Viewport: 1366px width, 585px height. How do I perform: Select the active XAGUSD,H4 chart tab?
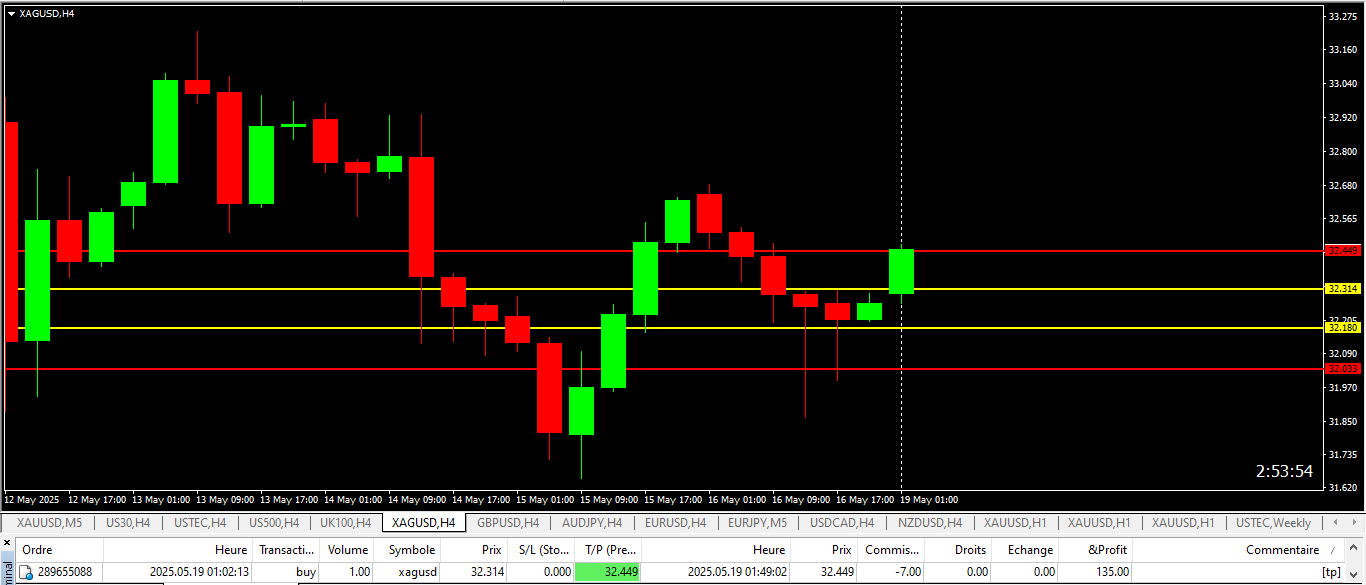point(424,522)
